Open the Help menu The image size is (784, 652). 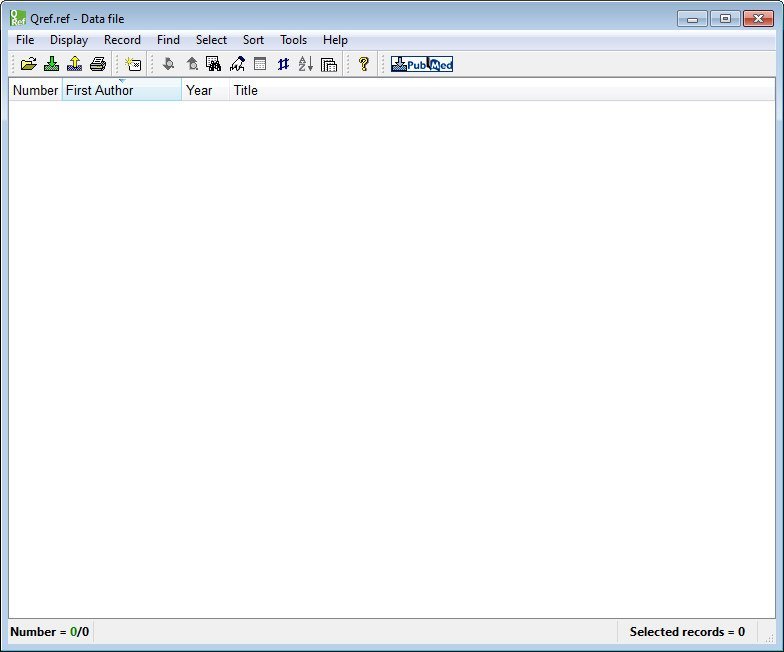(335, 40)
